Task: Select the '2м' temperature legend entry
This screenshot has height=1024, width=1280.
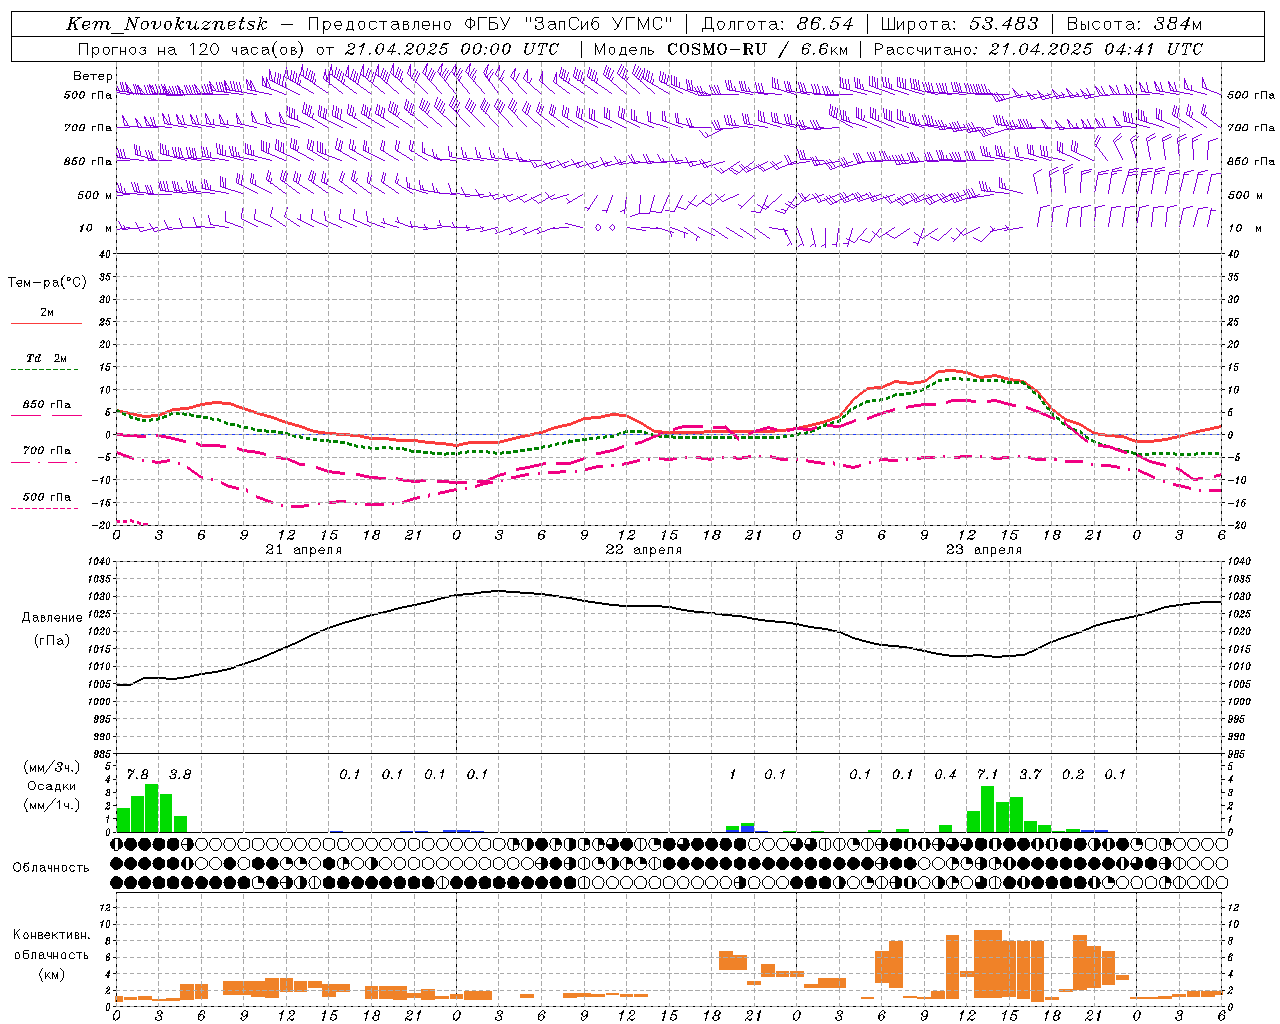Action: point(47,313)
